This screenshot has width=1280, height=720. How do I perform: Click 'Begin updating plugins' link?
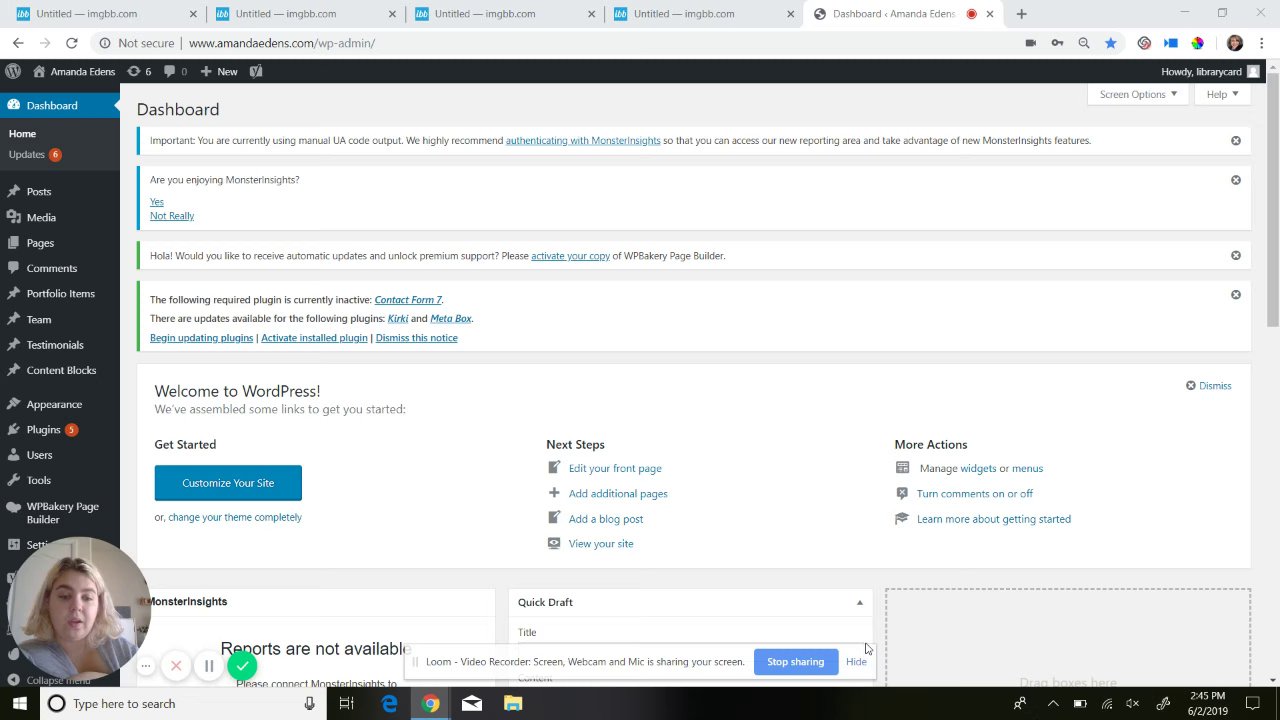[x=201, y=338]
